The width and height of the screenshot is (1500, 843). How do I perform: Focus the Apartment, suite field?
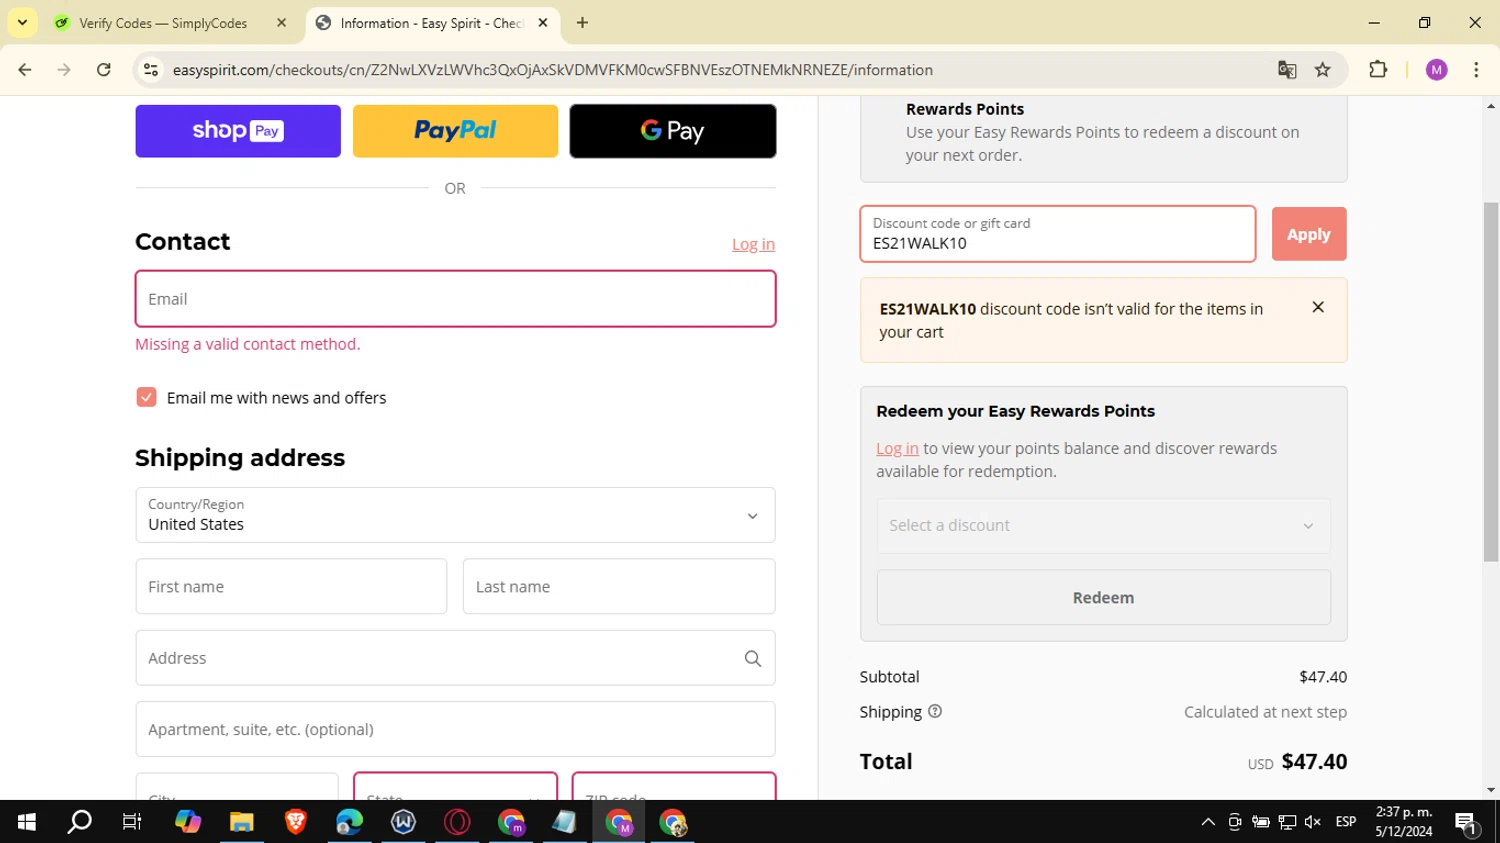click(455, 729)
